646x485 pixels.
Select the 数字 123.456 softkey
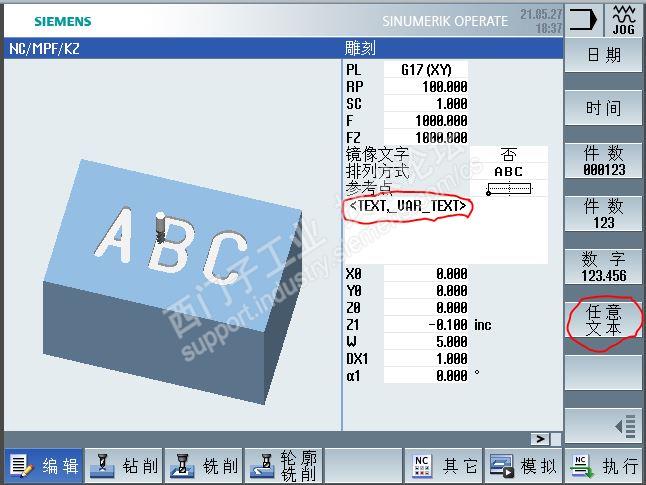pyautogui.click(x=603, y=267)
